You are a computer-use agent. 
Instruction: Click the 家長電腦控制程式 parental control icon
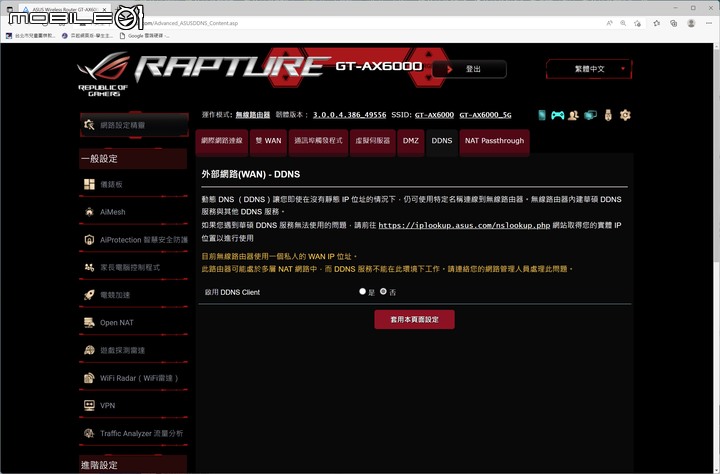89,267
